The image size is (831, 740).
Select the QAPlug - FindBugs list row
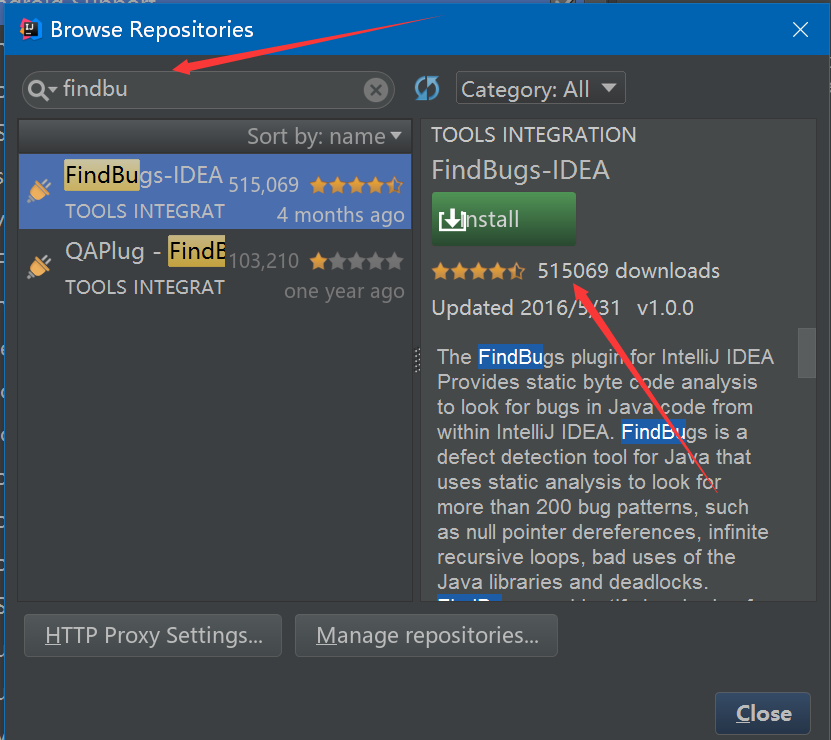[215, 267]
